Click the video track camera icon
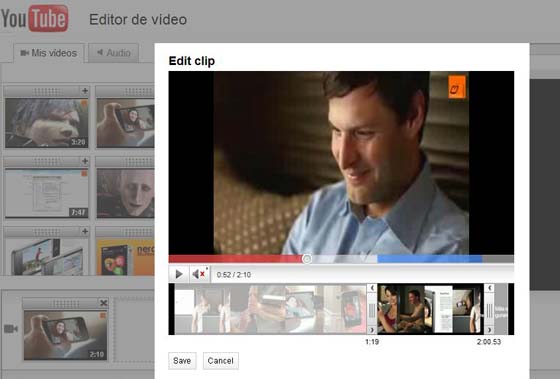 point(11,329)
